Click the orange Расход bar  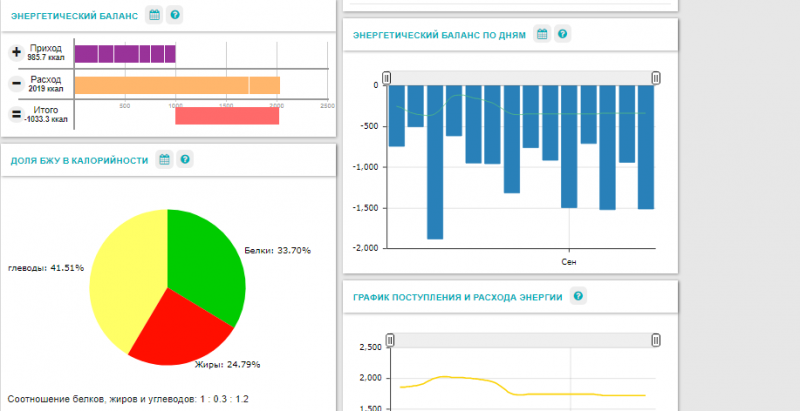tap(177, 85)
